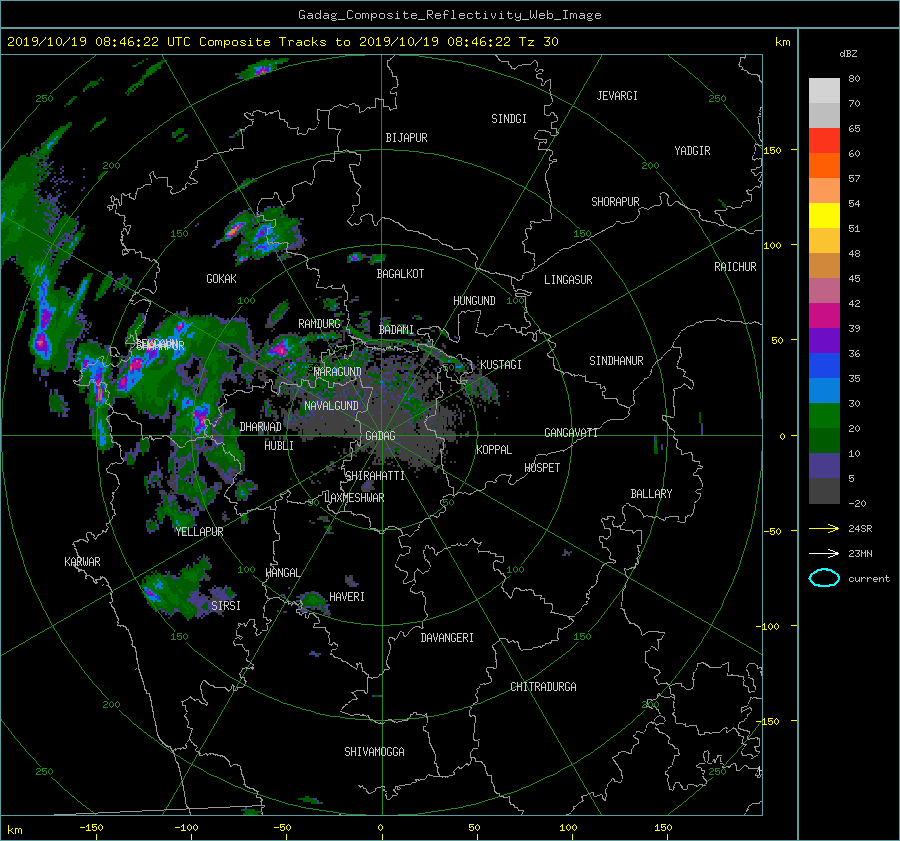Screen dimensions: 900x841
Task: Click the -150 tick on bottom axis
Action: tap(91, 828)
